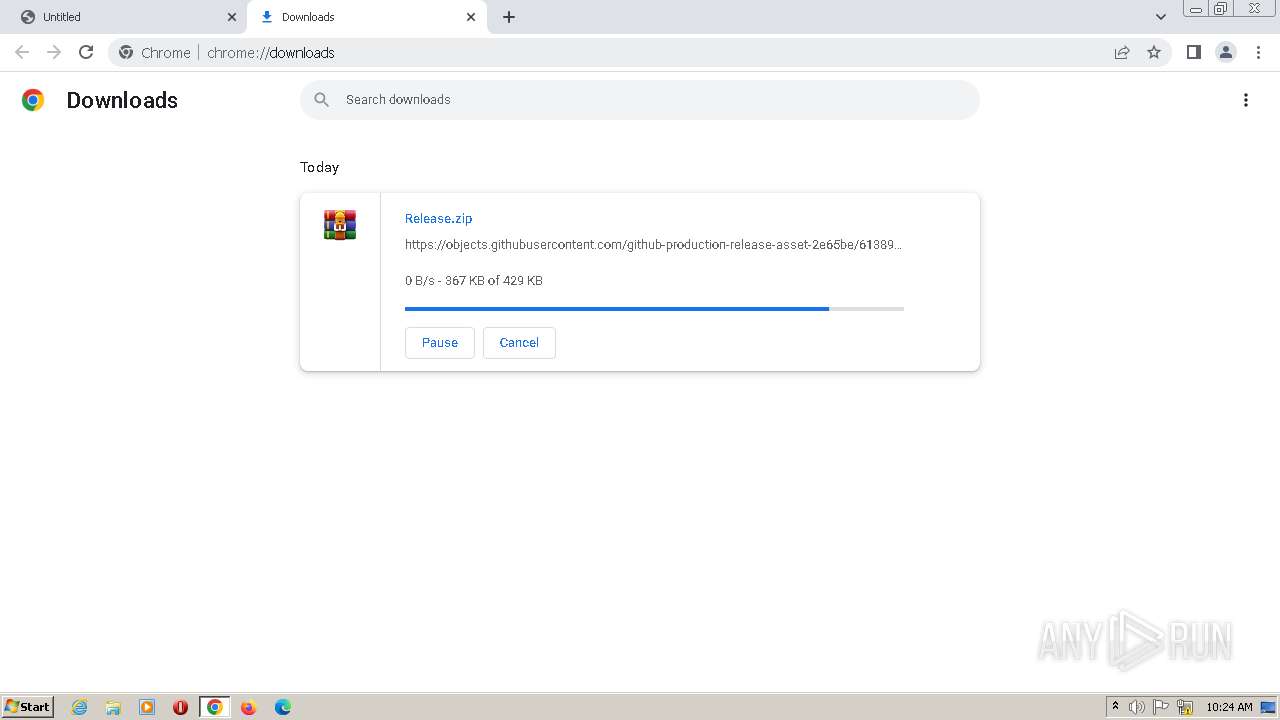The width and height of the screenshot is (1280, 720).
Task: Open a new tab with plus button
Action: pyautogui.click(x=509, y=17)
